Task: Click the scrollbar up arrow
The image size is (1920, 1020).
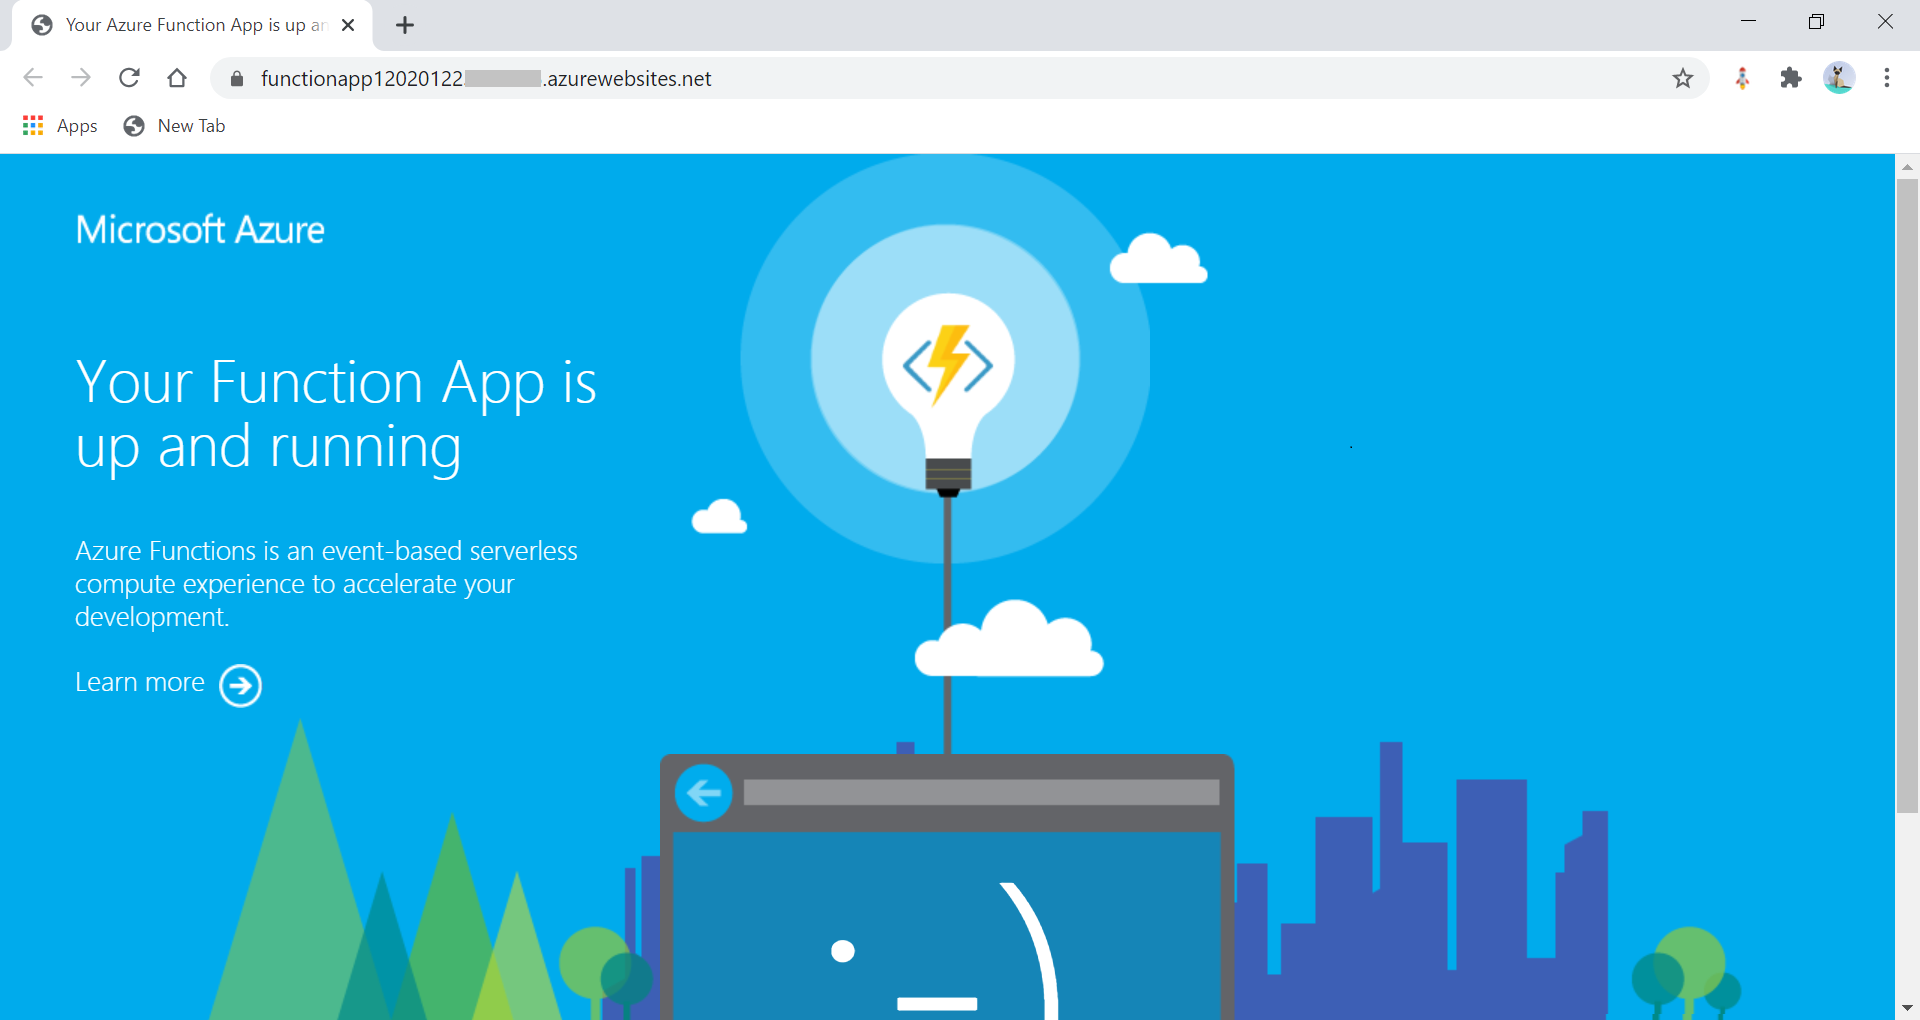Action: pos(1908,167)
